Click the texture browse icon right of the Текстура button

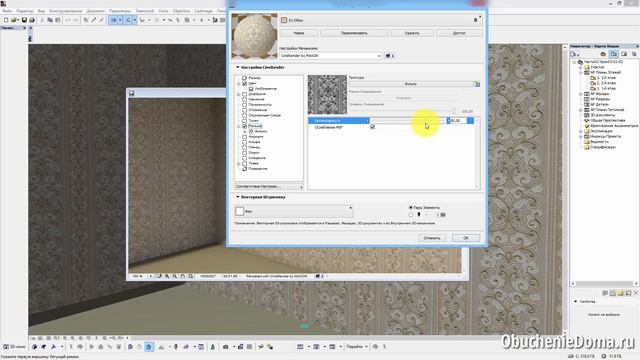(x=477, y=84)
